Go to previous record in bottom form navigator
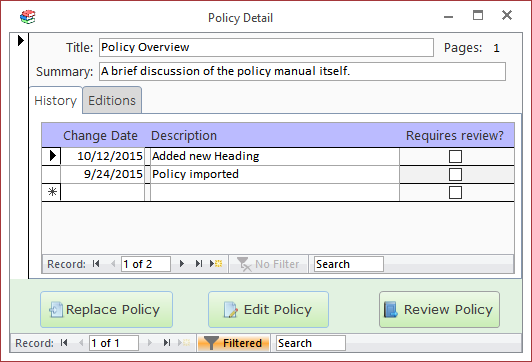532x362 pixels. pyautogui.click(x=81, y=343)
